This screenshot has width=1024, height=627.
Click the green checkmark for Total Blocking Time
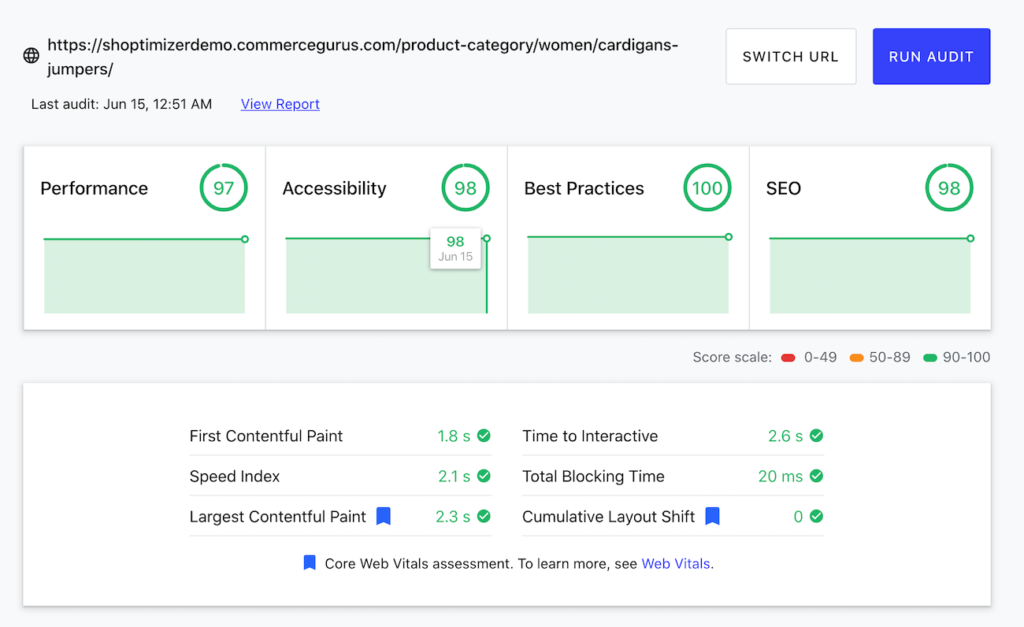(x=815, y=476)
